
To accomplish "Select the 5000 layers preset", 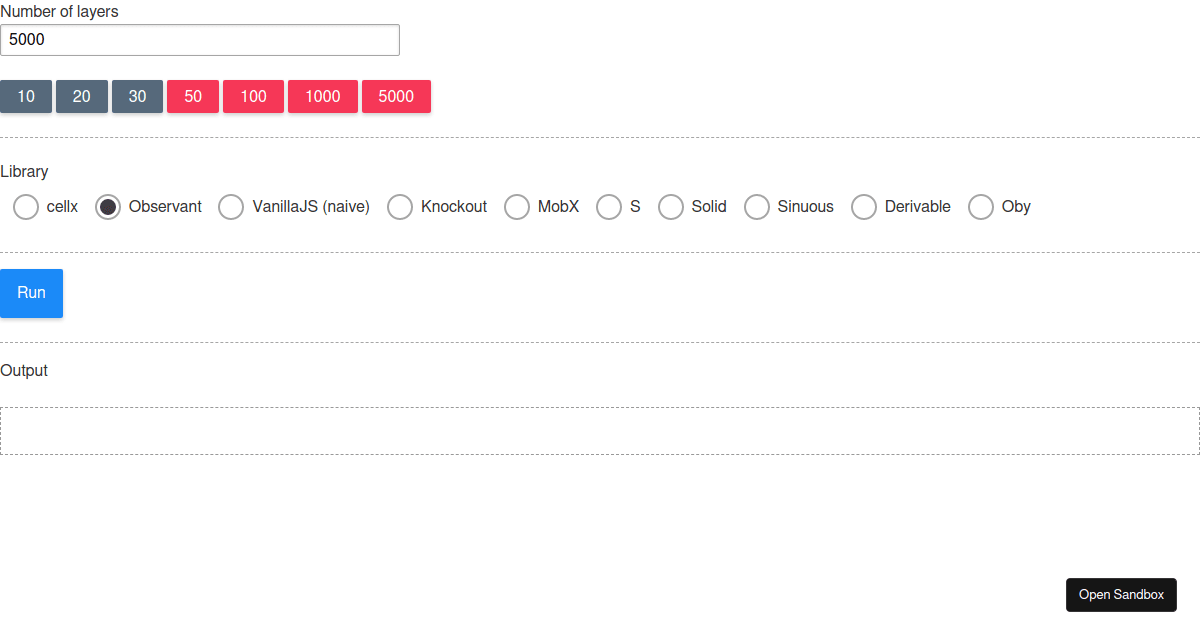I will tap(396, 96).
